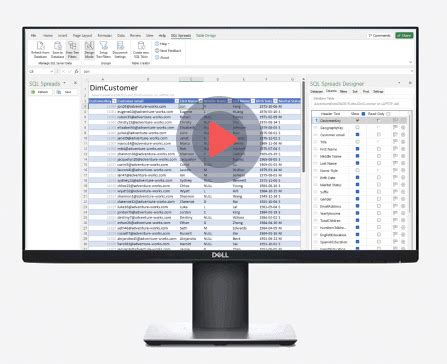Screen dimensions: 447x364
Task: Switch to the Data ribbon tab
Action: pos(121,35)
